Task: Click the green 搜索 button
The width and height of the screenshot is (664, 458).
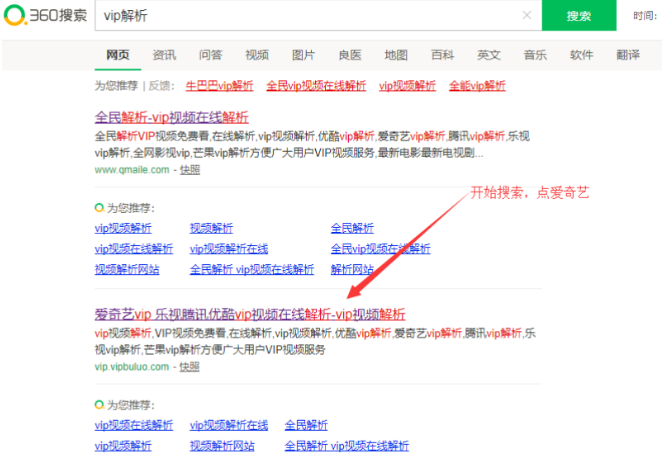Action: click(x=579, y=15)
